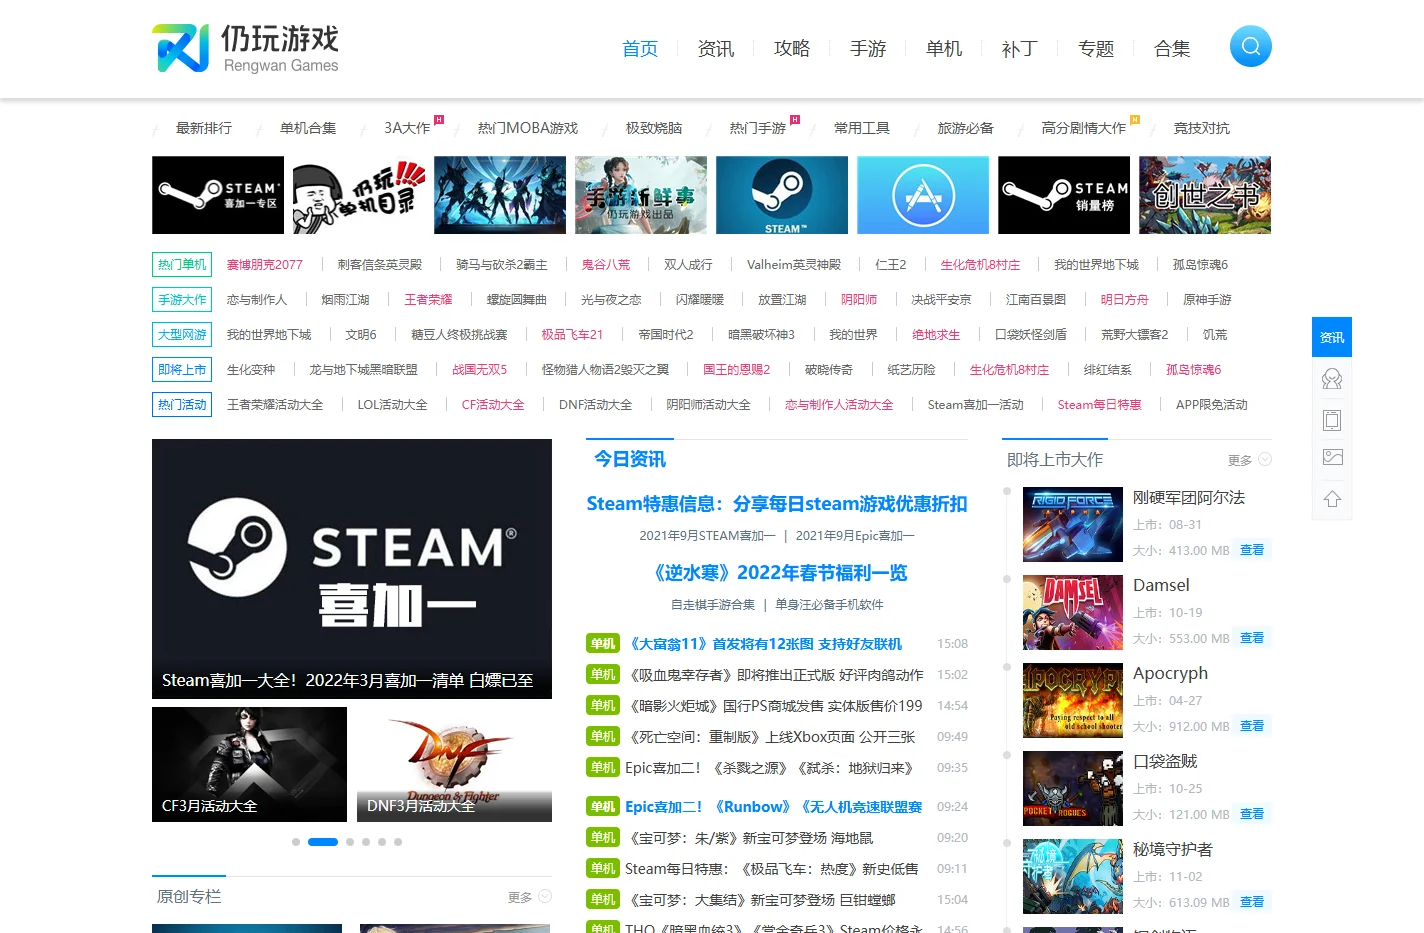Click 查看 for Apocryph
The height and width of the screenshot is (933, 1424).
tap(1252, 726)
